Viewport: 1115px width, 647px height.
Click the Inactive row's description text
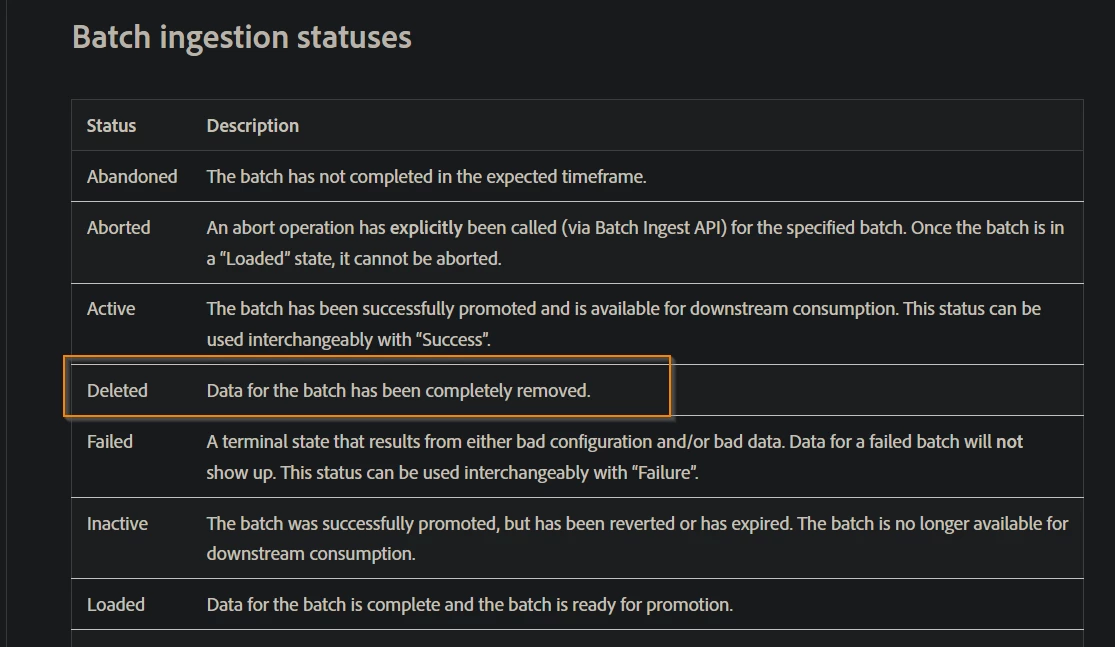click(x=637, y=524)
